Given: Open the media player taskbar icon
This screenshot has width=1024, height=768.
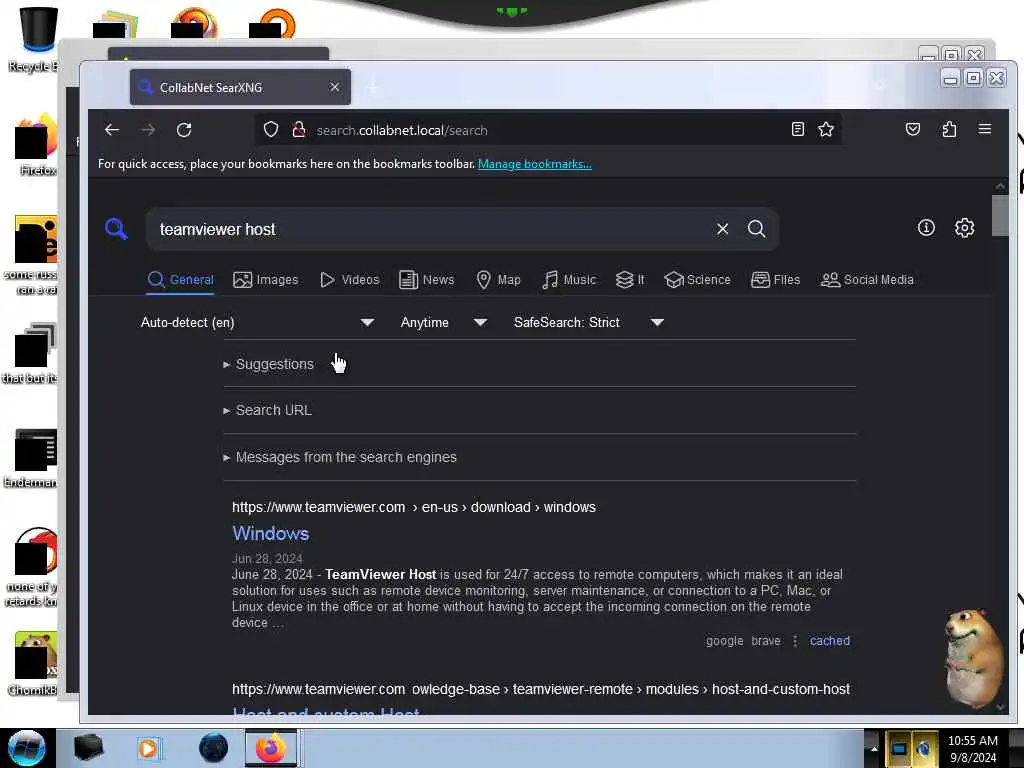Looking at the screenshot, I should [x=148, y=748].
